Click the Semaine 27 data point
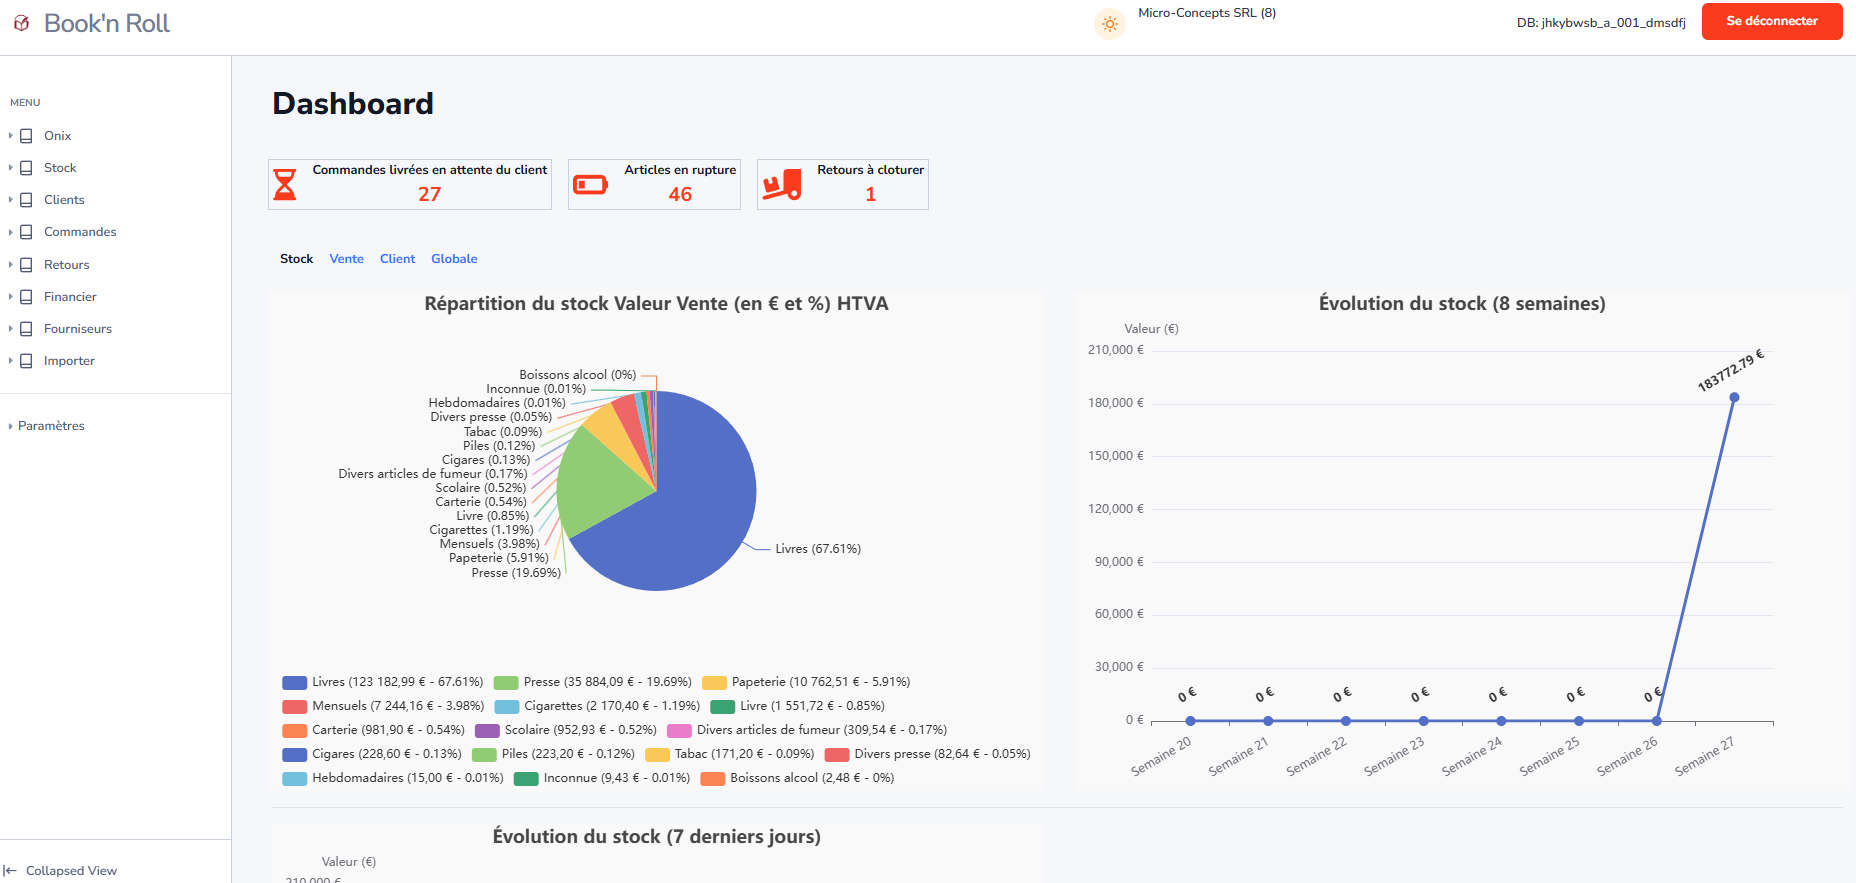This screenshot has width=1856, height=883. (x=1734, y=398)
